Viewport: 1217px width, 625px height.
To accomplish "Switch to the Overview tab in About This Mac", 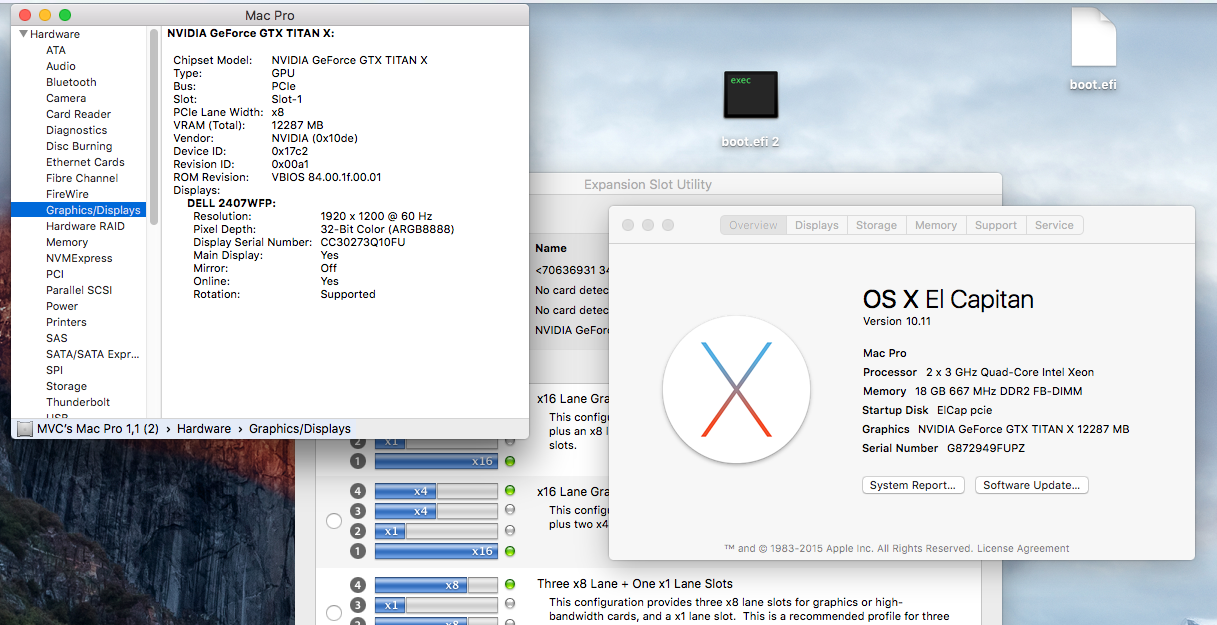I will (753, 225).
